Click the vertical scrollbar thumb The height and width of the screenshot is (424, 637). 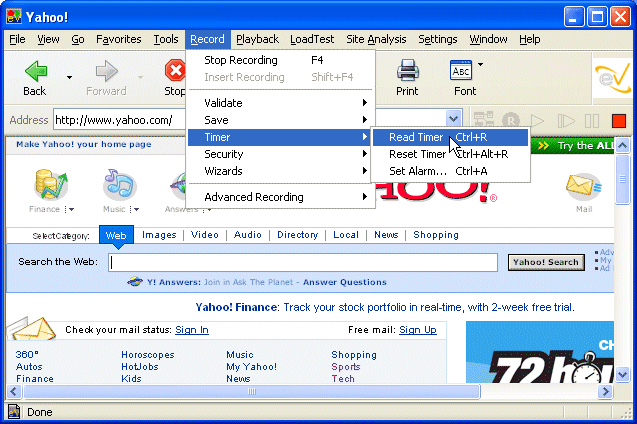[x=622, y=179]
